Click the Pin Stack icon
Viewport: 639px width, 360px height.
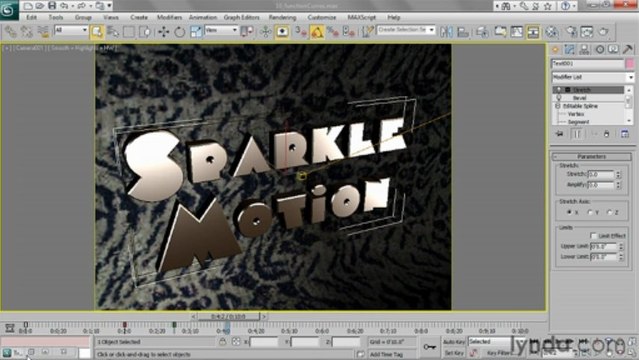click(560, 134)
